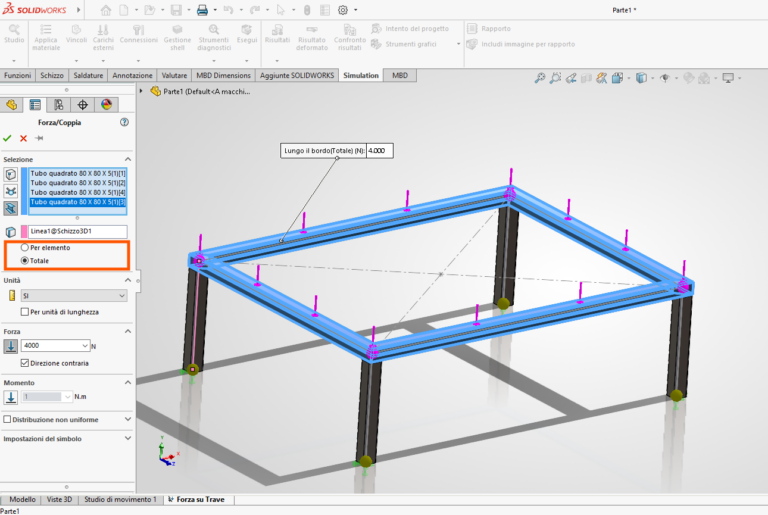Click the pushpin icon in Forza/Coppia panel
The image size is (768, 515).
pyautogui.click(x=39, y=138)
